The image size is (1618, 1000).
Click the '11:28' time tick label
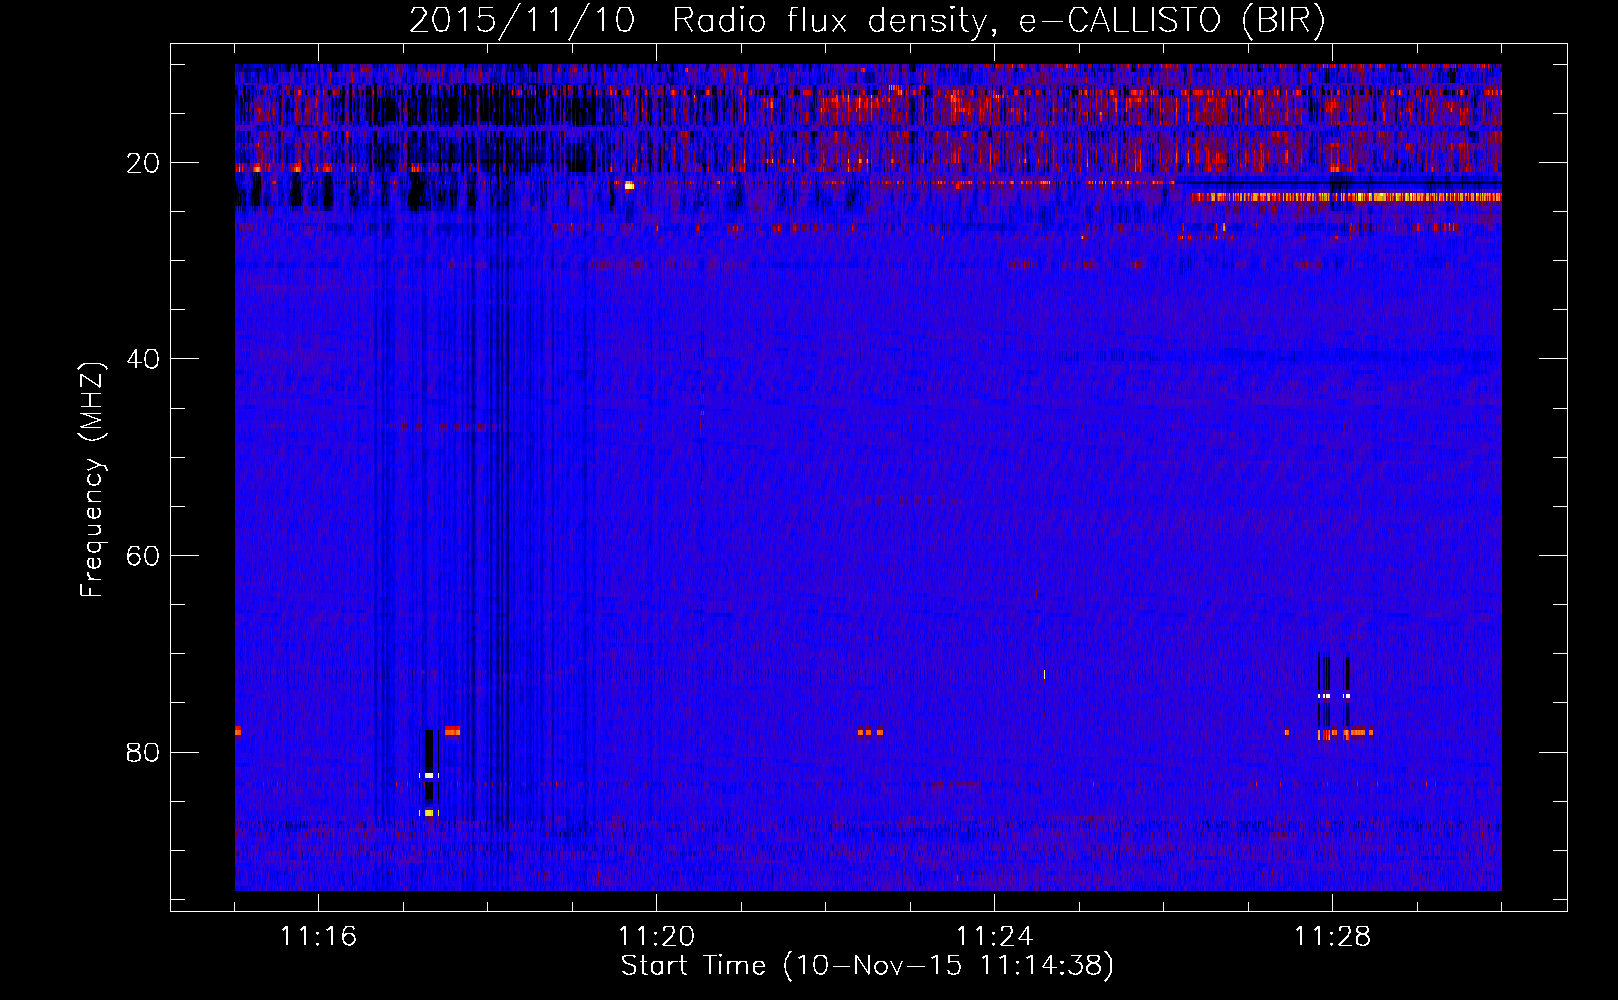(x=1332, y=937)
